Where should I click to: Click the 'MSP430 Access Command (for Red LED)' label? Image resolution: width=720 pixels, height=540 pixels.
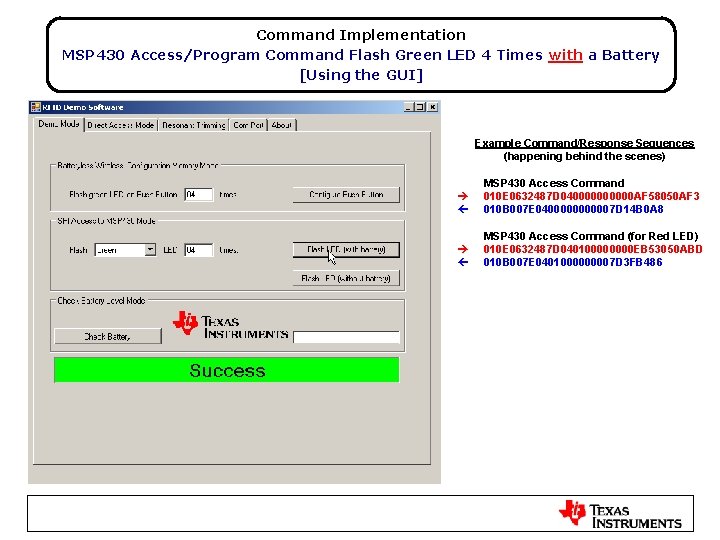[x=591, y=236]
